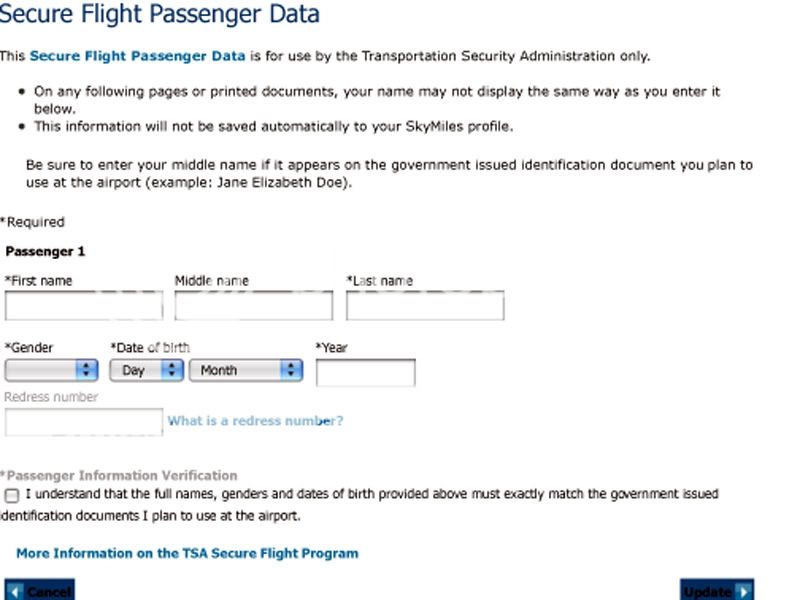Click the Day dropdown stepper arrows
Screen dimensions: 800x600
(172, 370)
